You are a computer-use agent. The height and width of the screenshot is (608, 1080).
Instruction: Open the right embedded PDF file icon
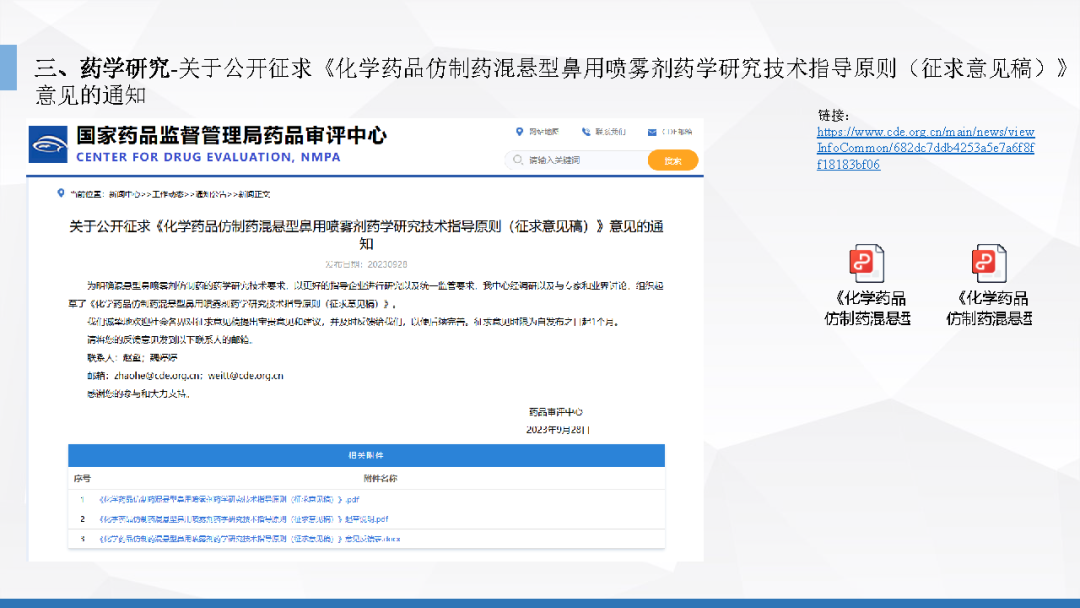click(988, 264)
